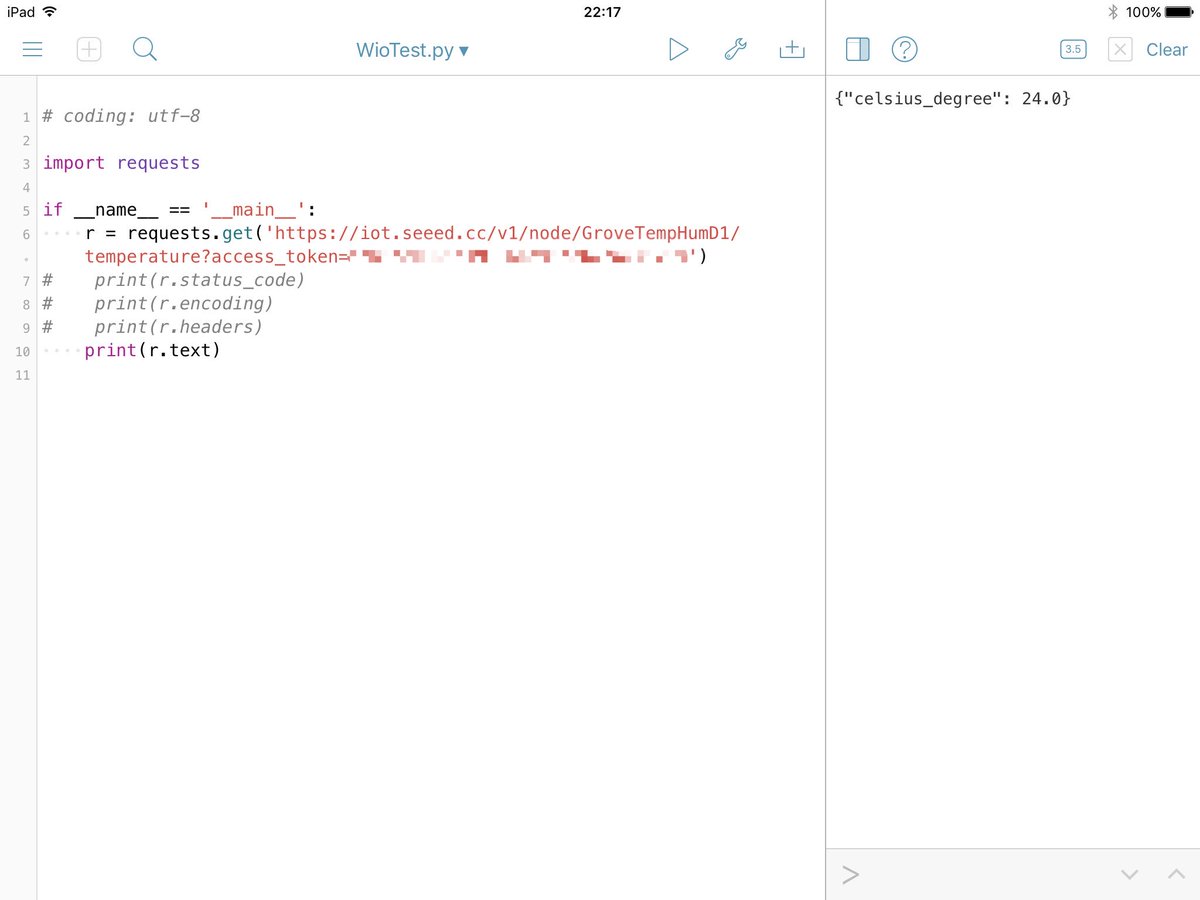1200x900 pixels.
Task: Show previous console history with up chevron
Action: coord(1176,874)
